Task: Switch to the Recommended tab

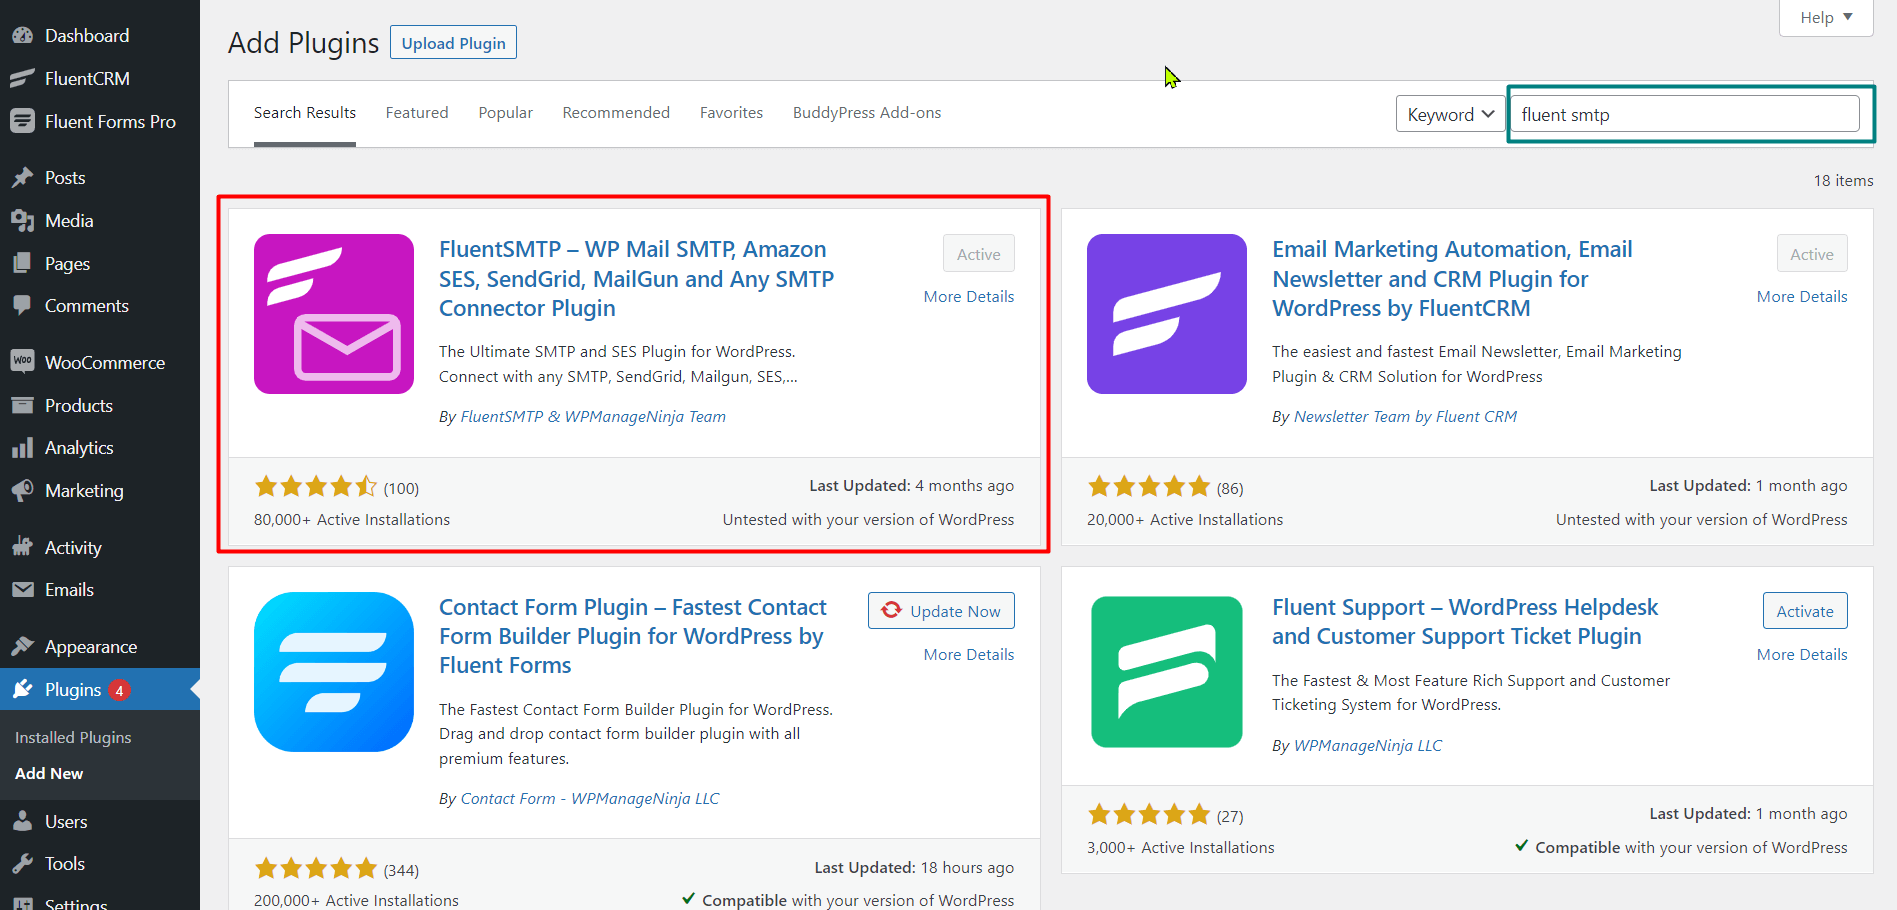Action: (x=616, y=113)
